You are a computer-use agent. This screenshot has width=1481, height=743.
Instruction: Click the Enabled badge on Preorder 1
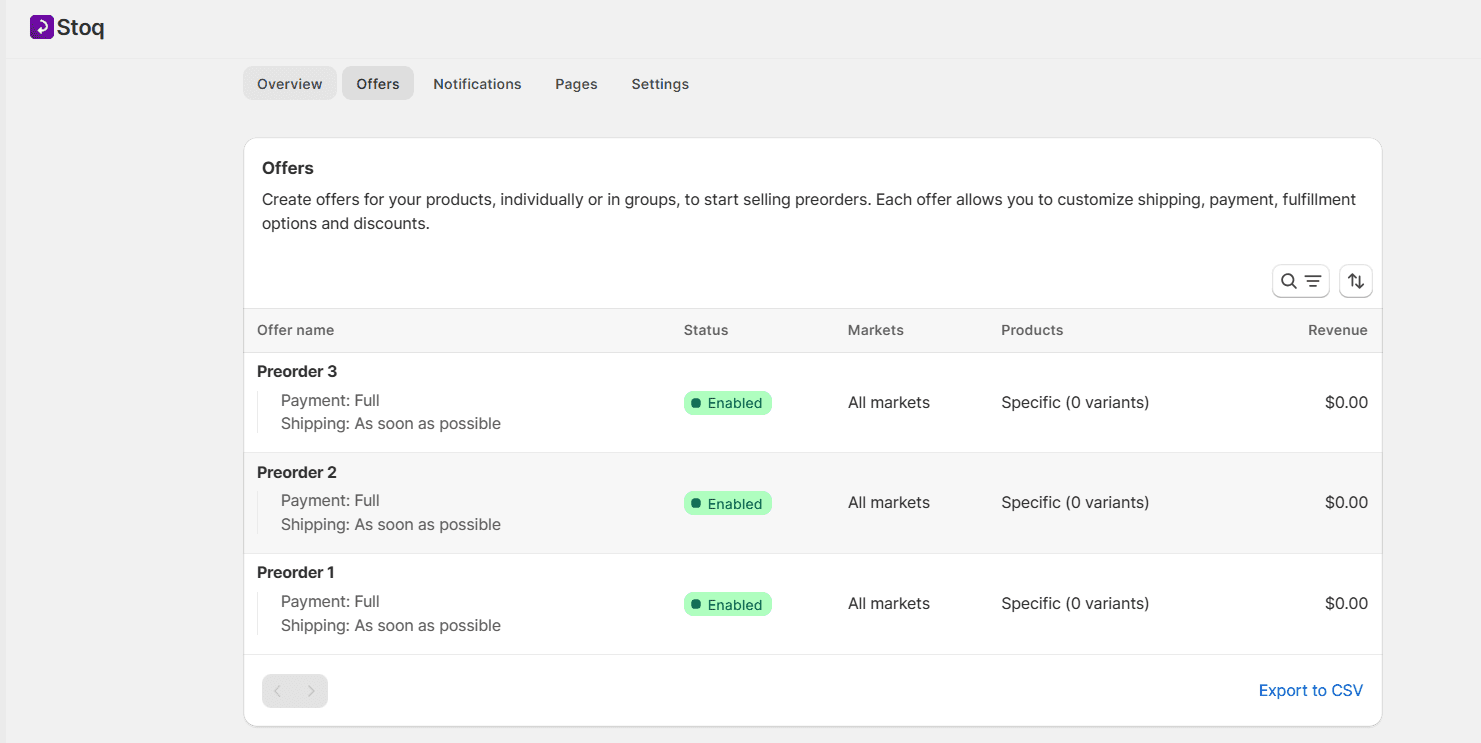[727, 605]
